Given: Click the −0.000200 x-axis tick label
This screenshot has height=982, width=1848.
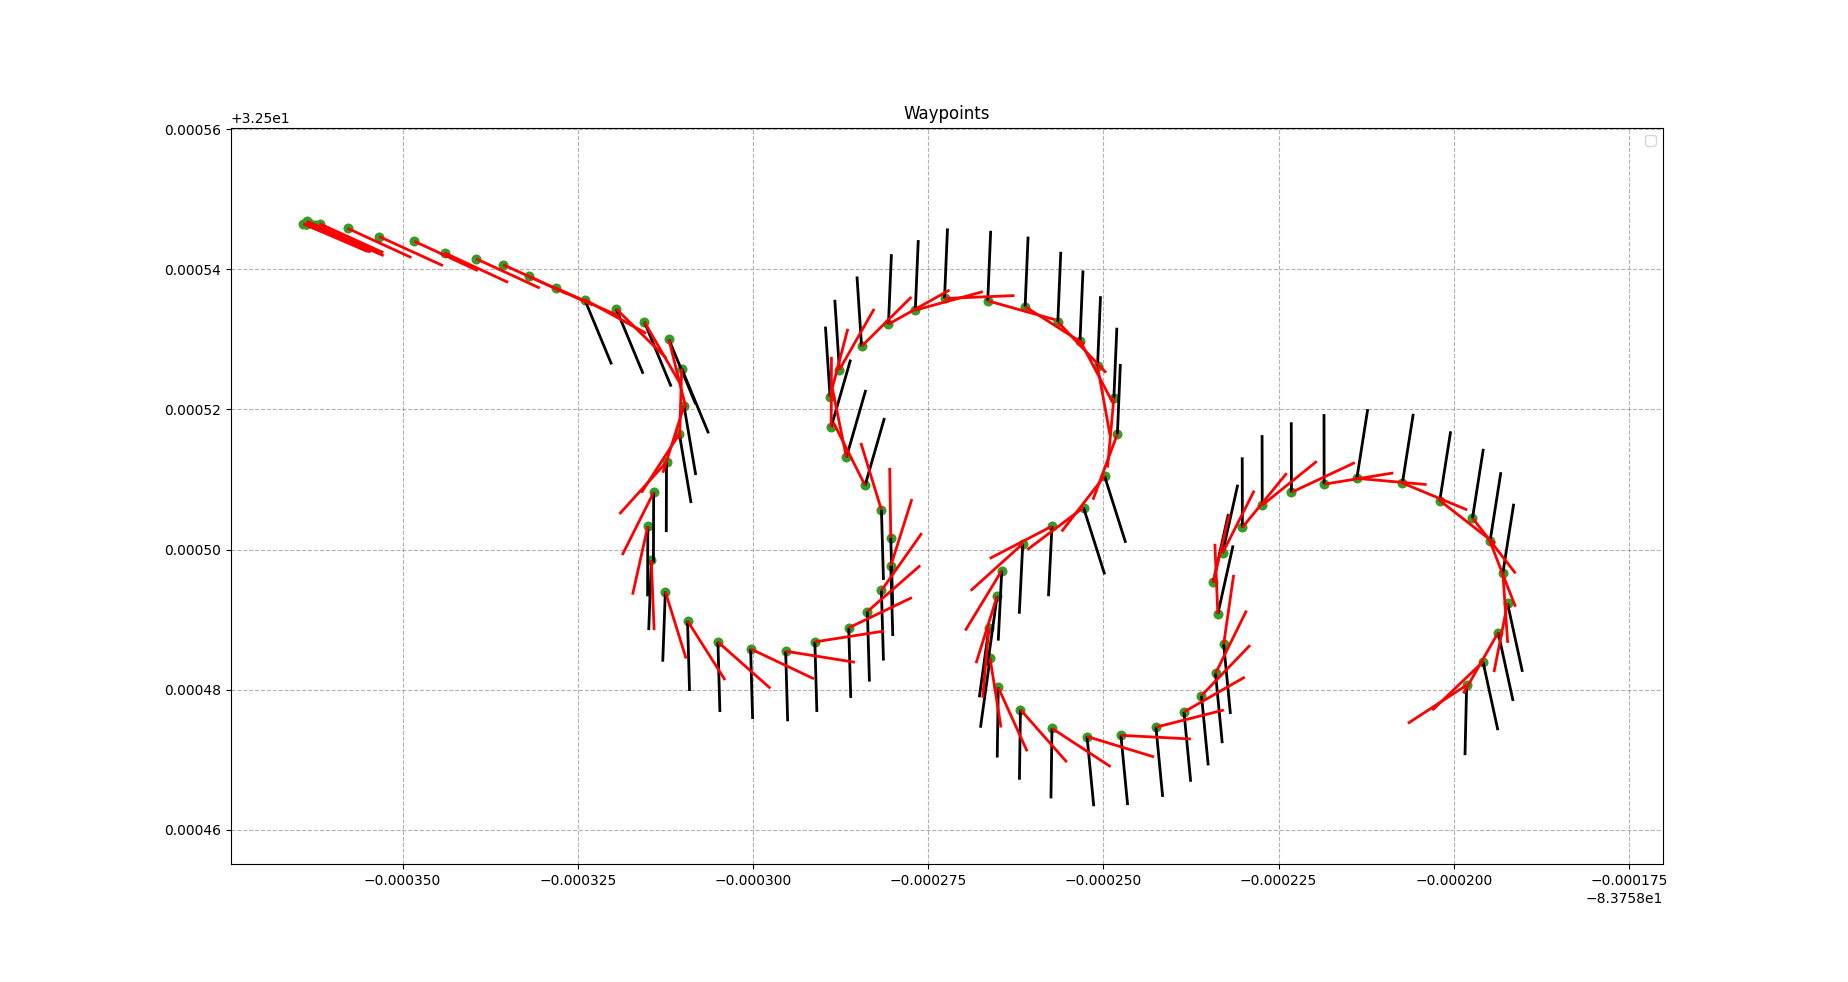Looking at the screenshot, I should (x=1453, y=880).
